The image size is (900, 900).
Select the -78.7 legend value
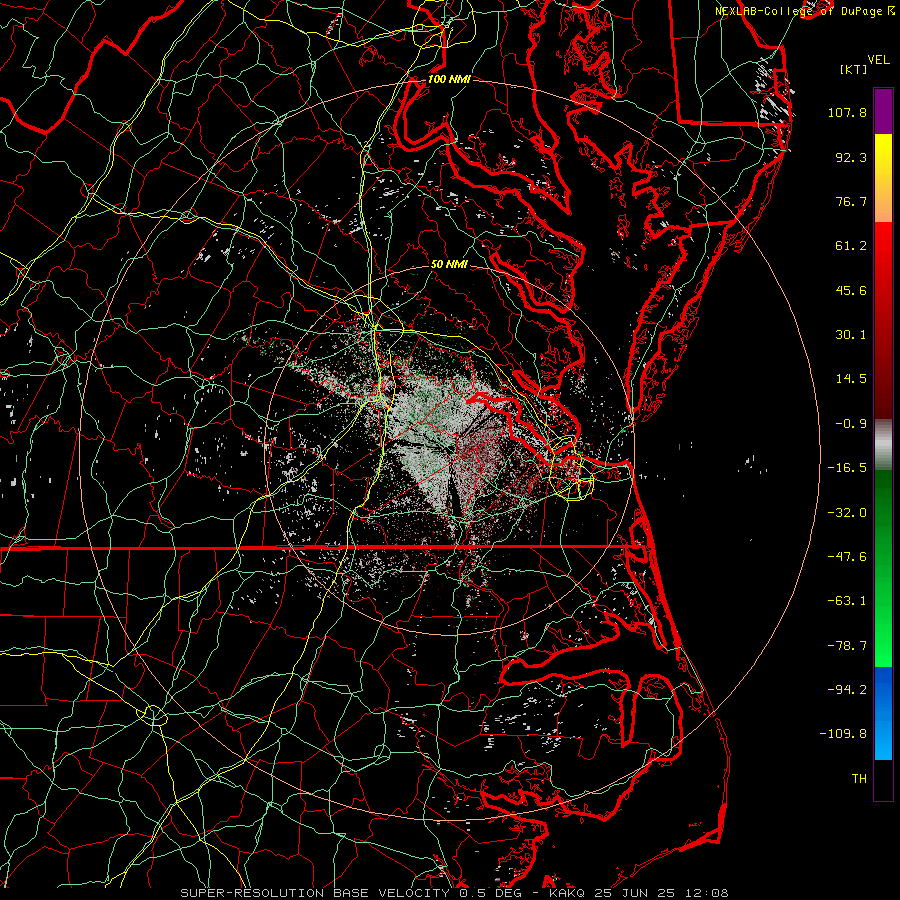pyautogui.click(x=847, y=646)
